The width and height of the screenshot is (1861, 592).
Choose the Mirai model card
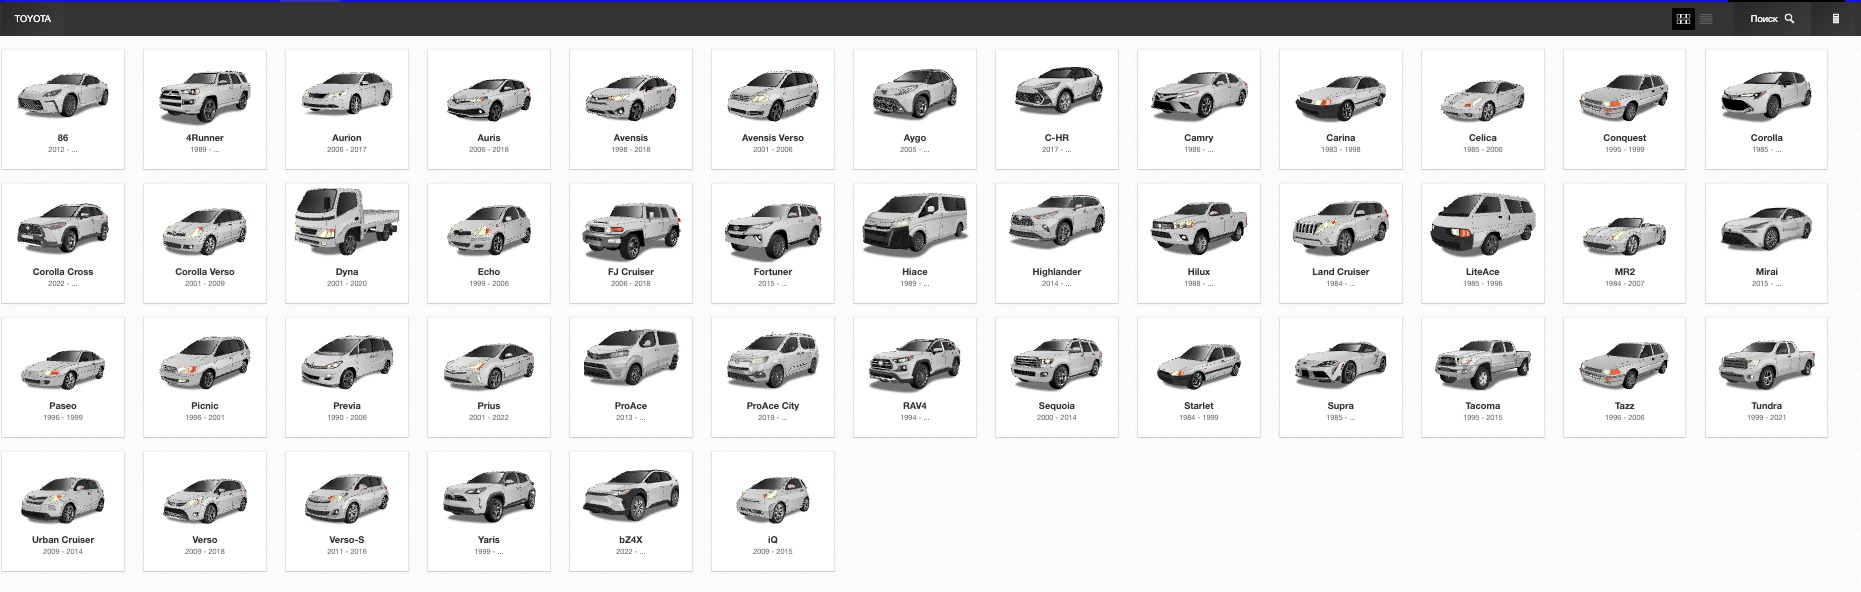point(1767,243)
